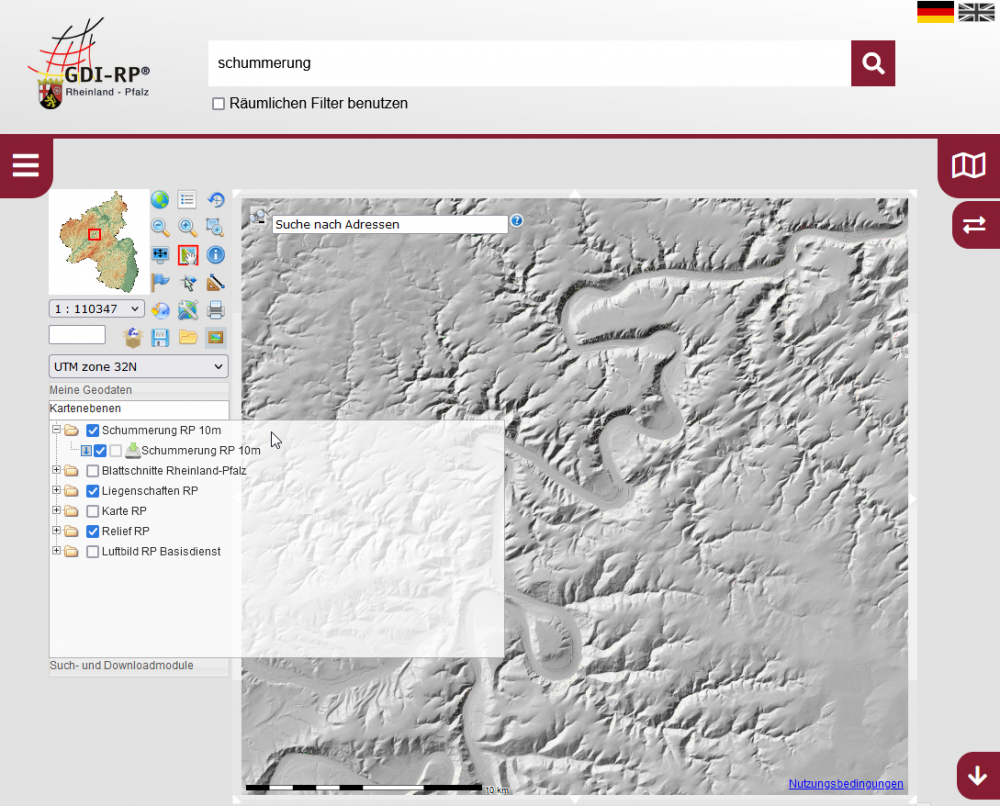Open the map scale dropdown

click(97, 309)
